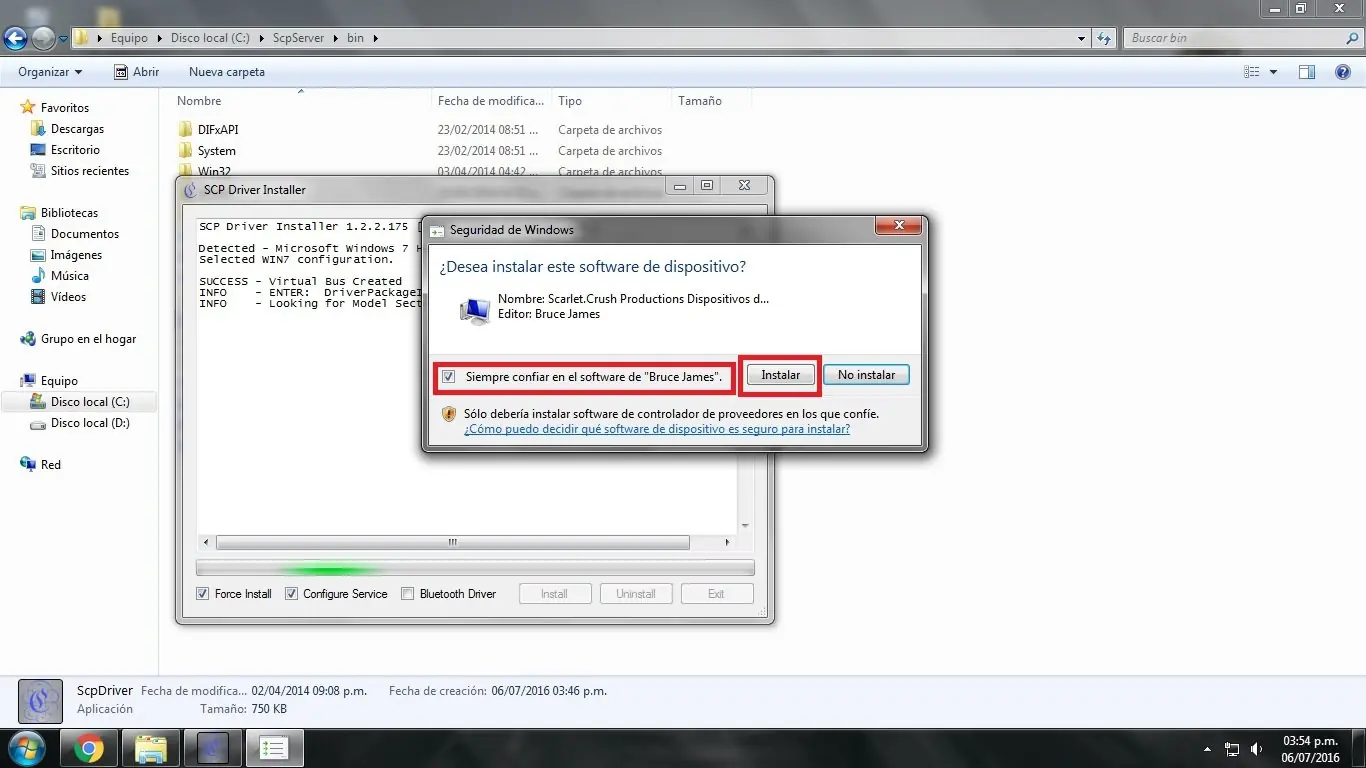1366x768 pixels.
Task: Open the link about safe device software
Action: coord(657,429)
